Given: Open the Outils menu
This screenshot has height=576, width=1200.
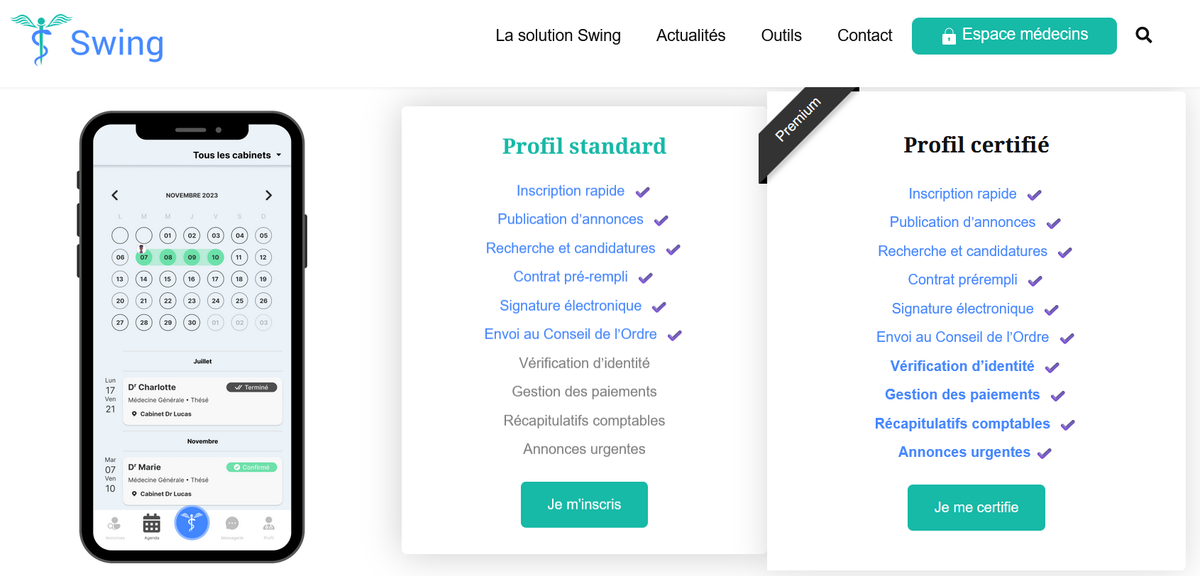Looking at the screenshot, I should 781,35.
